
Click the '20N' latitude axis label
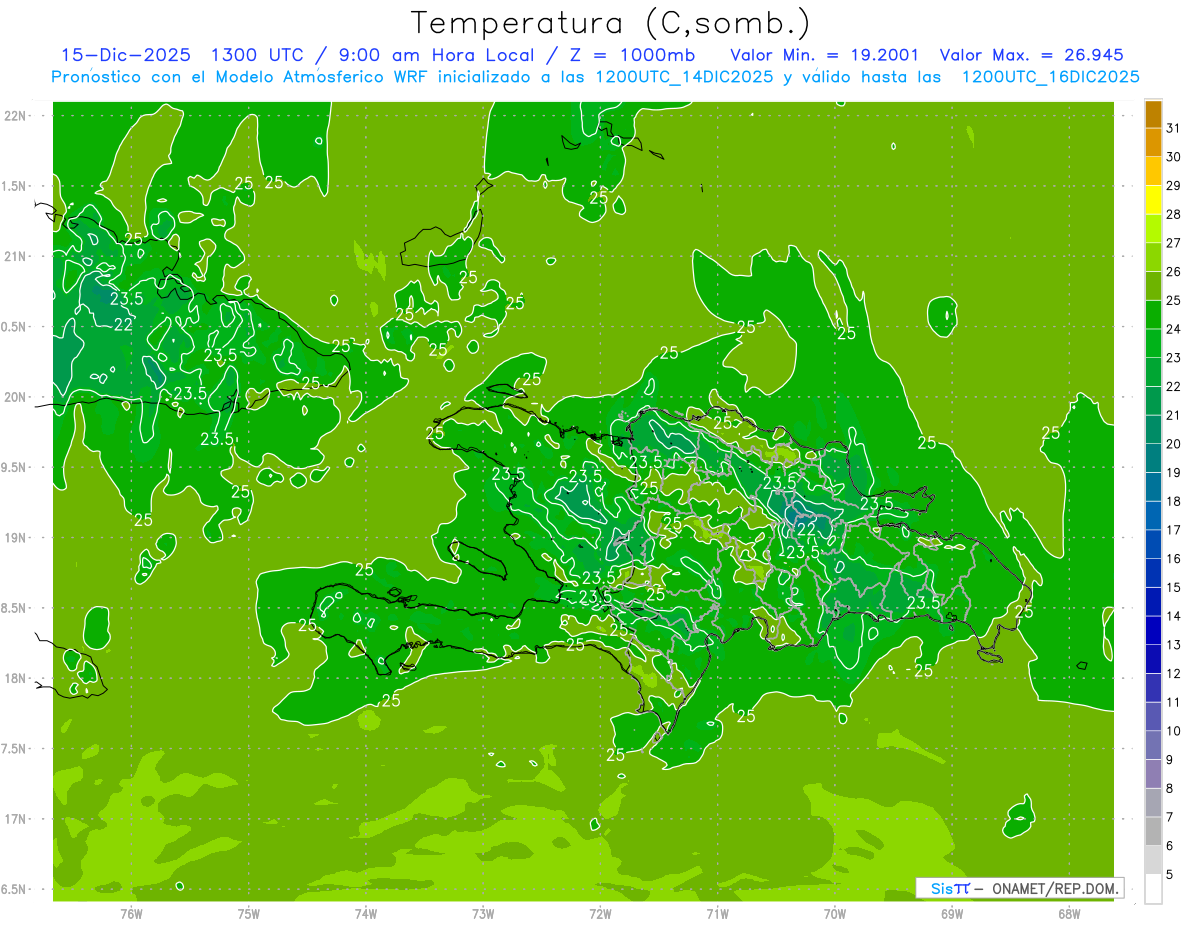(17, 397)
